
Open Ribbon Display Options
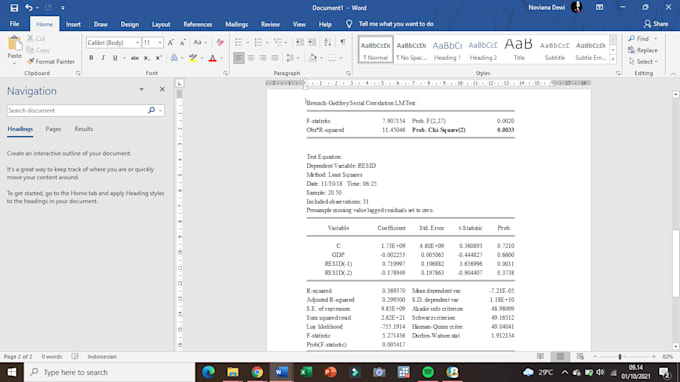click(599, 7)
